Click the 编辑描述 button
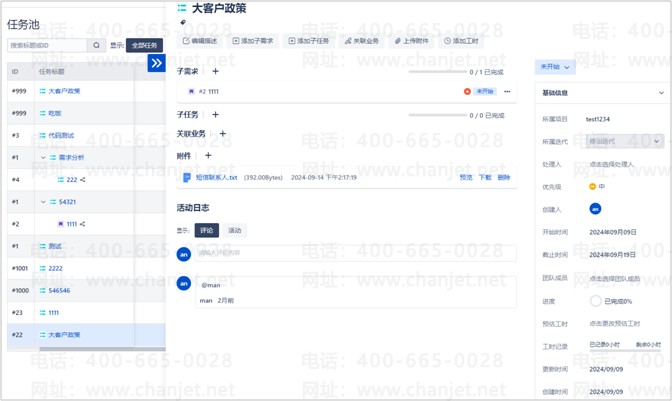672x401 pixels. pyautogui.click(x=200, y=41)
